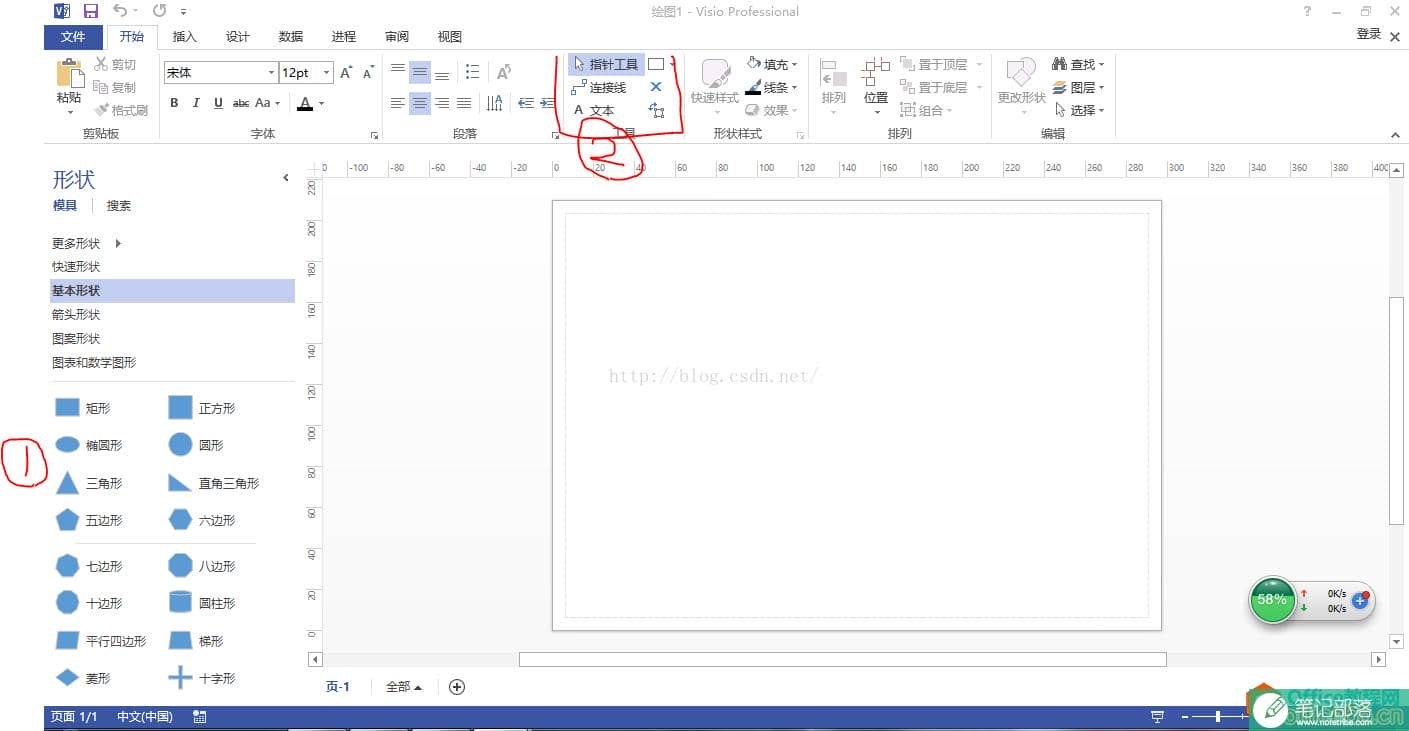Select the rectangle drawing tool

[x=656, y=64]
